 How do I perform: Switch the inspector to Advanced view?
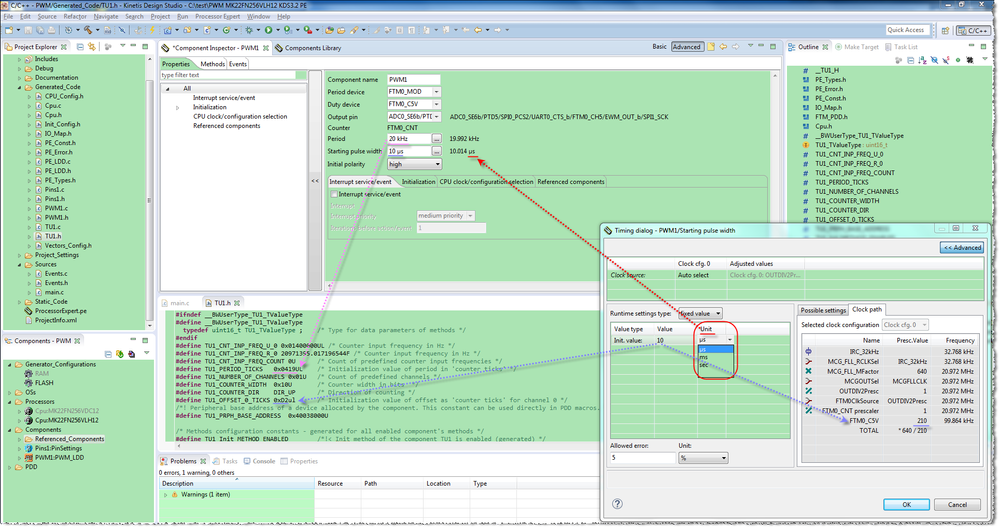pyautogui.click(x=686, y=47)
